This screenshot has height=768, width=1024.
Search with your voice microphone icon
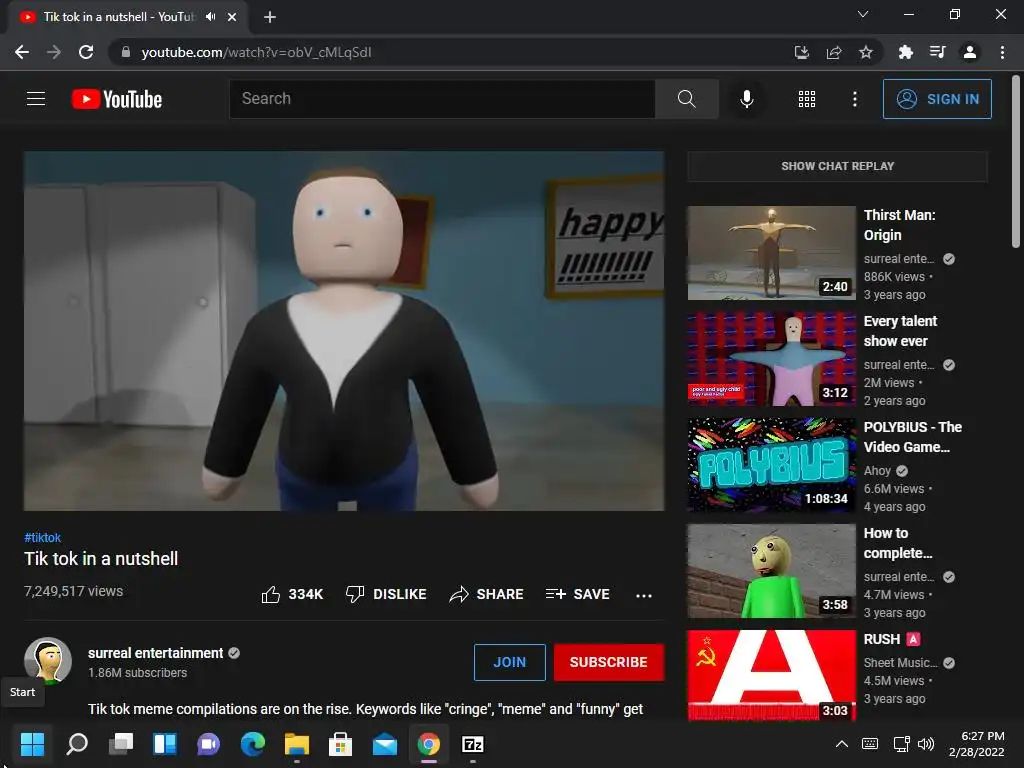(x=746, y=99)
